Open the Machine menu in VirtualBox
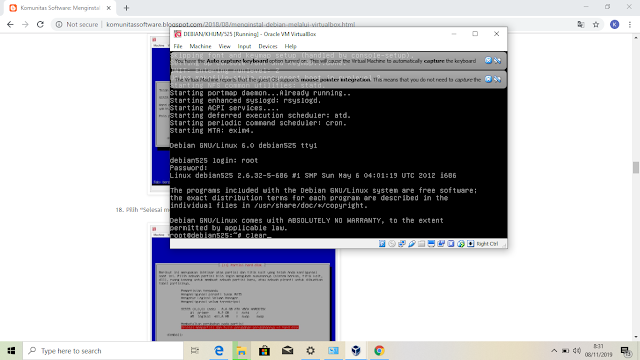Screen dimensions: 640x360 [200, 46]
